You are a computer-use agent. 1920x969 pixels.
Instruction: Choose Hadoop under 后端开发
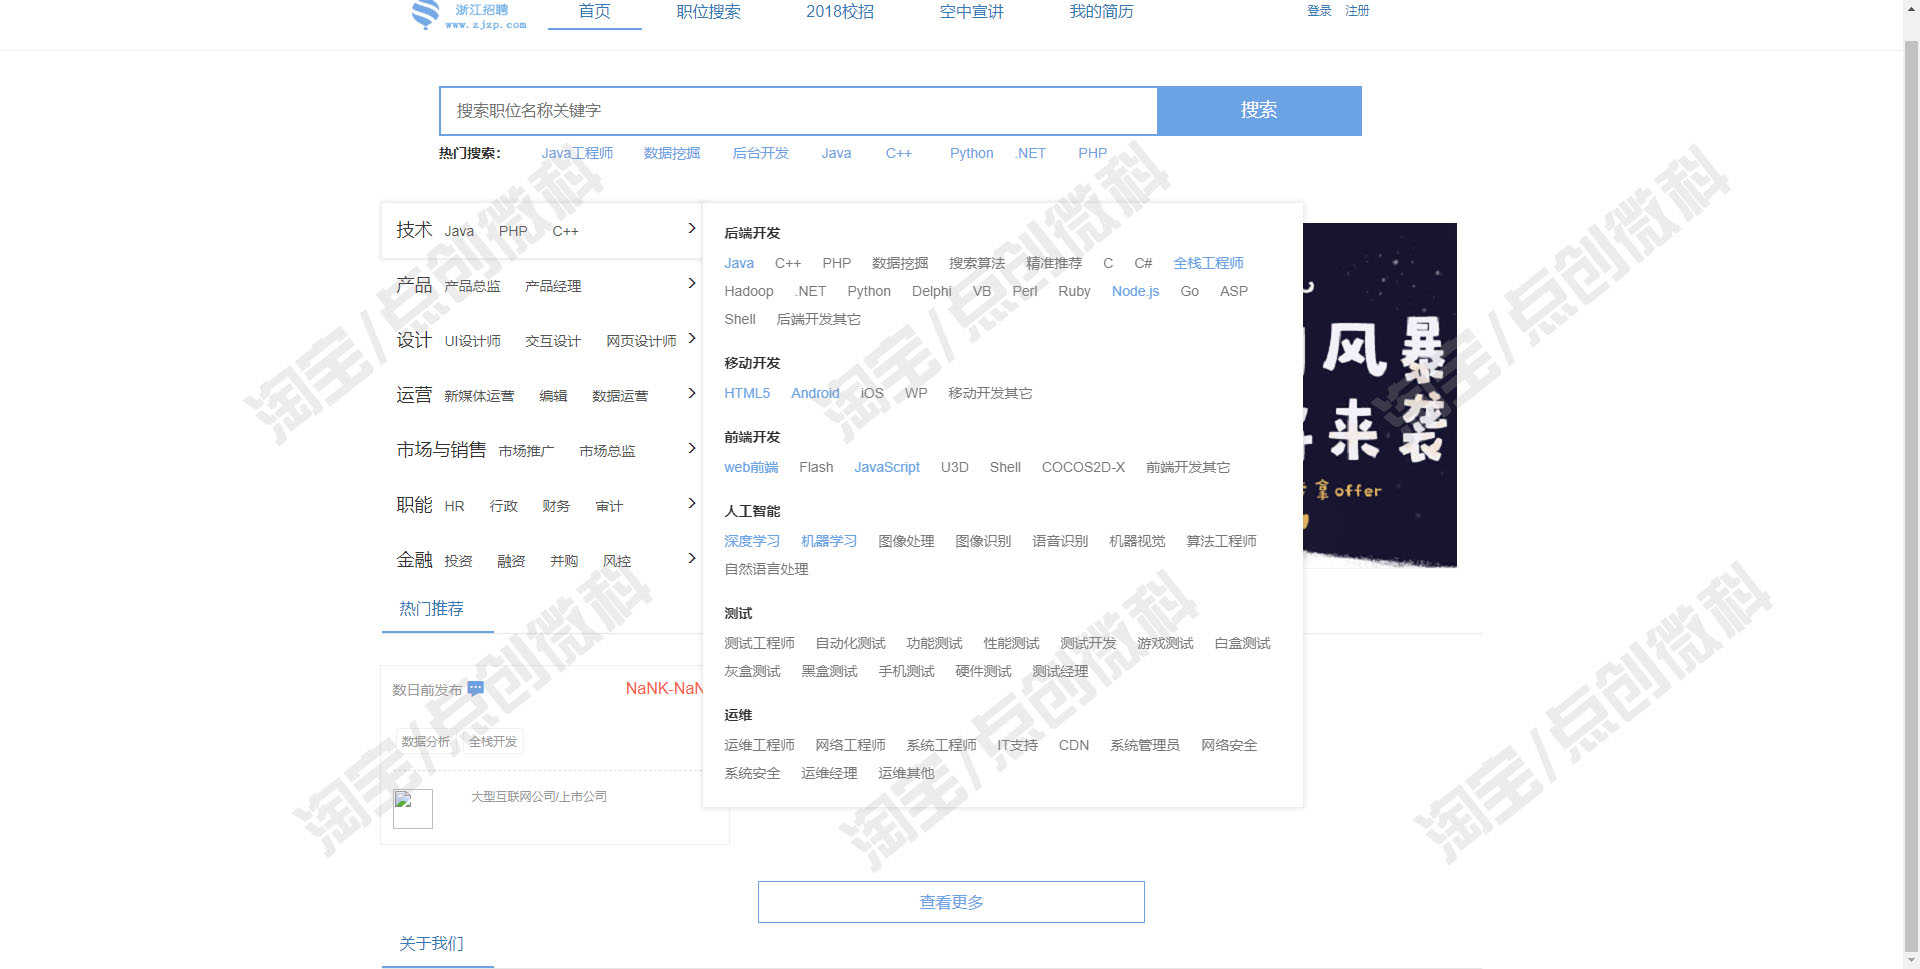(749, 291)
